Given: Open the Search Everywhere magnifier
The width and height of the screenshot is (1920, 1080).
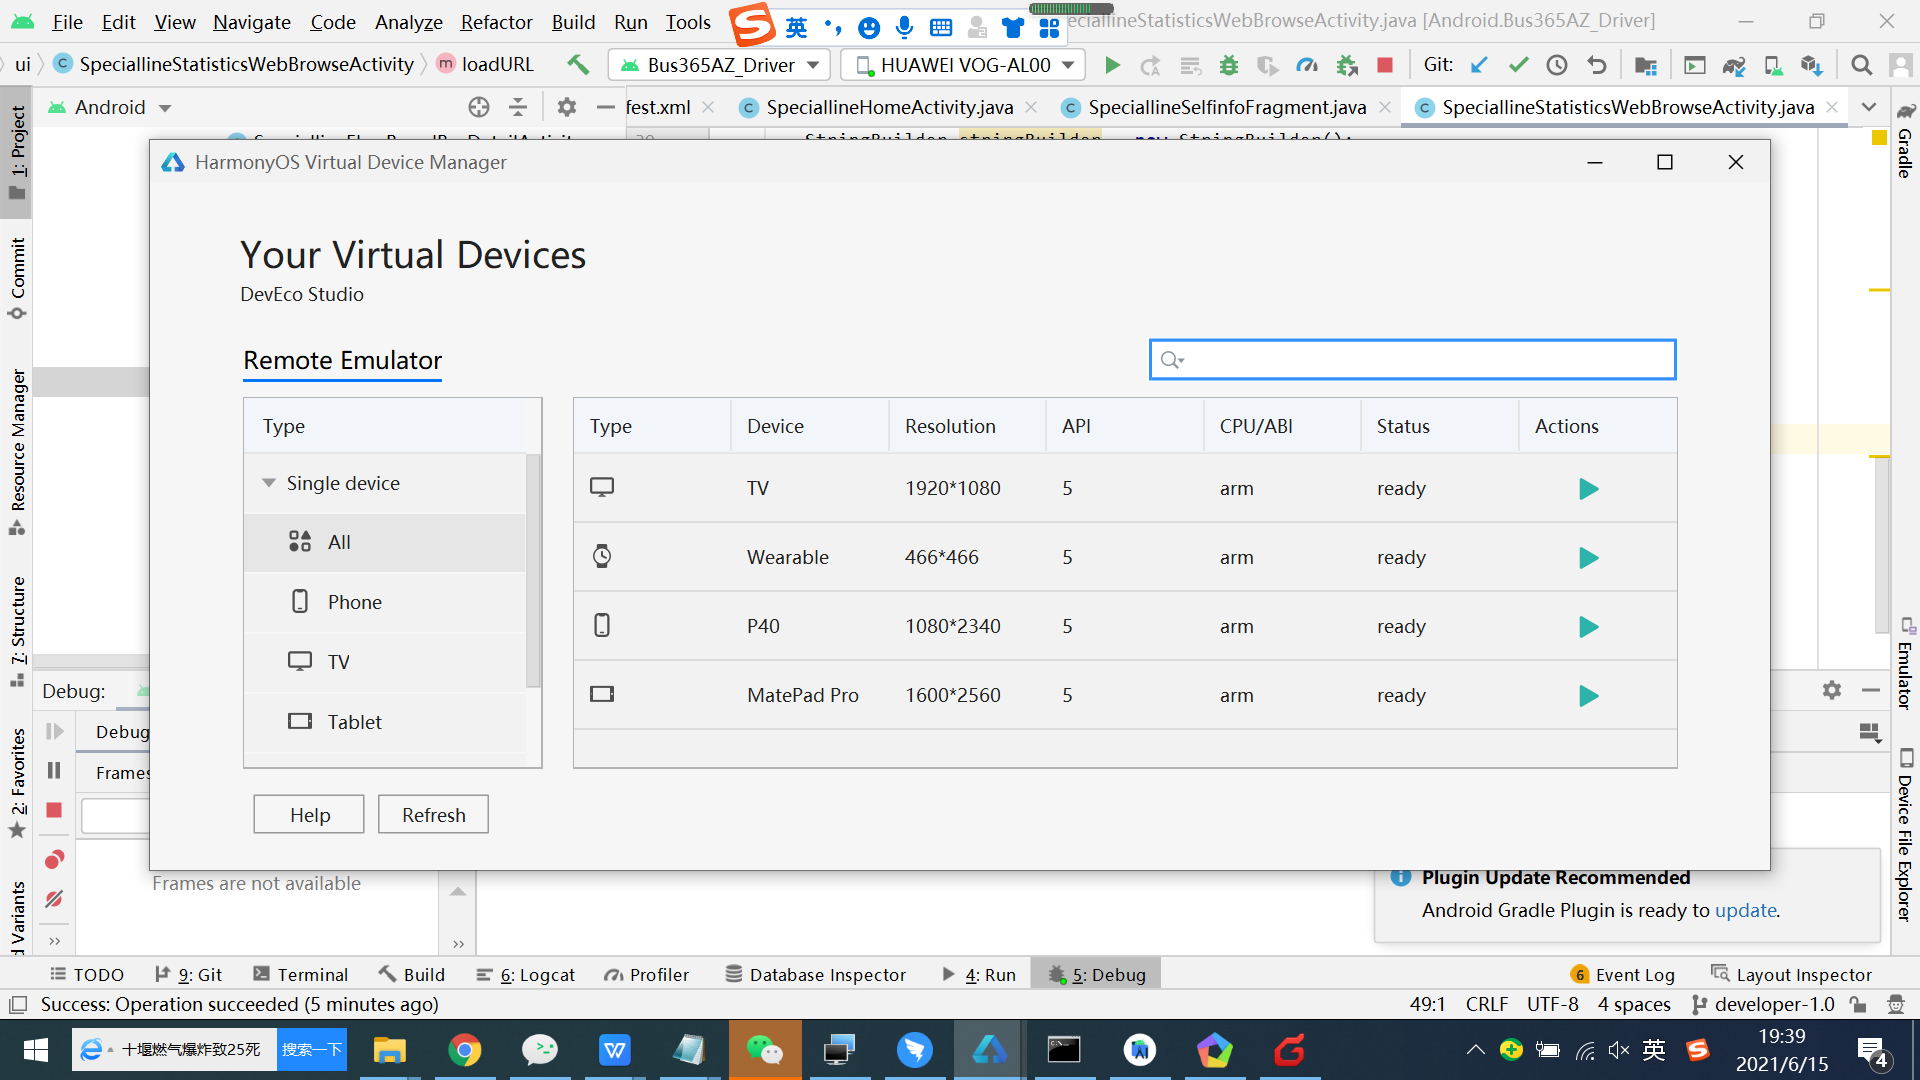Looking at the screenshot, I should pyautogui.click(x=1861, y=65).
